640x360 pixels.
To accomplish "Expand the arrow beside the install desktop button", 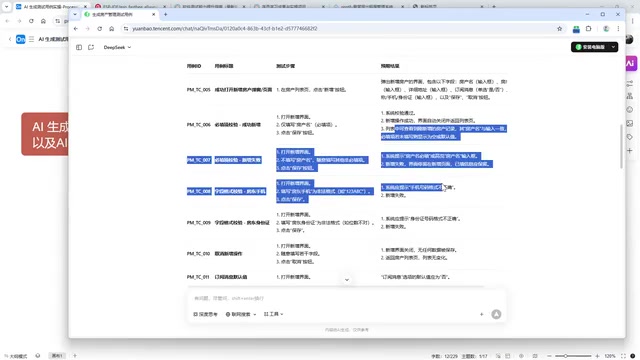I will click(613, 47).
